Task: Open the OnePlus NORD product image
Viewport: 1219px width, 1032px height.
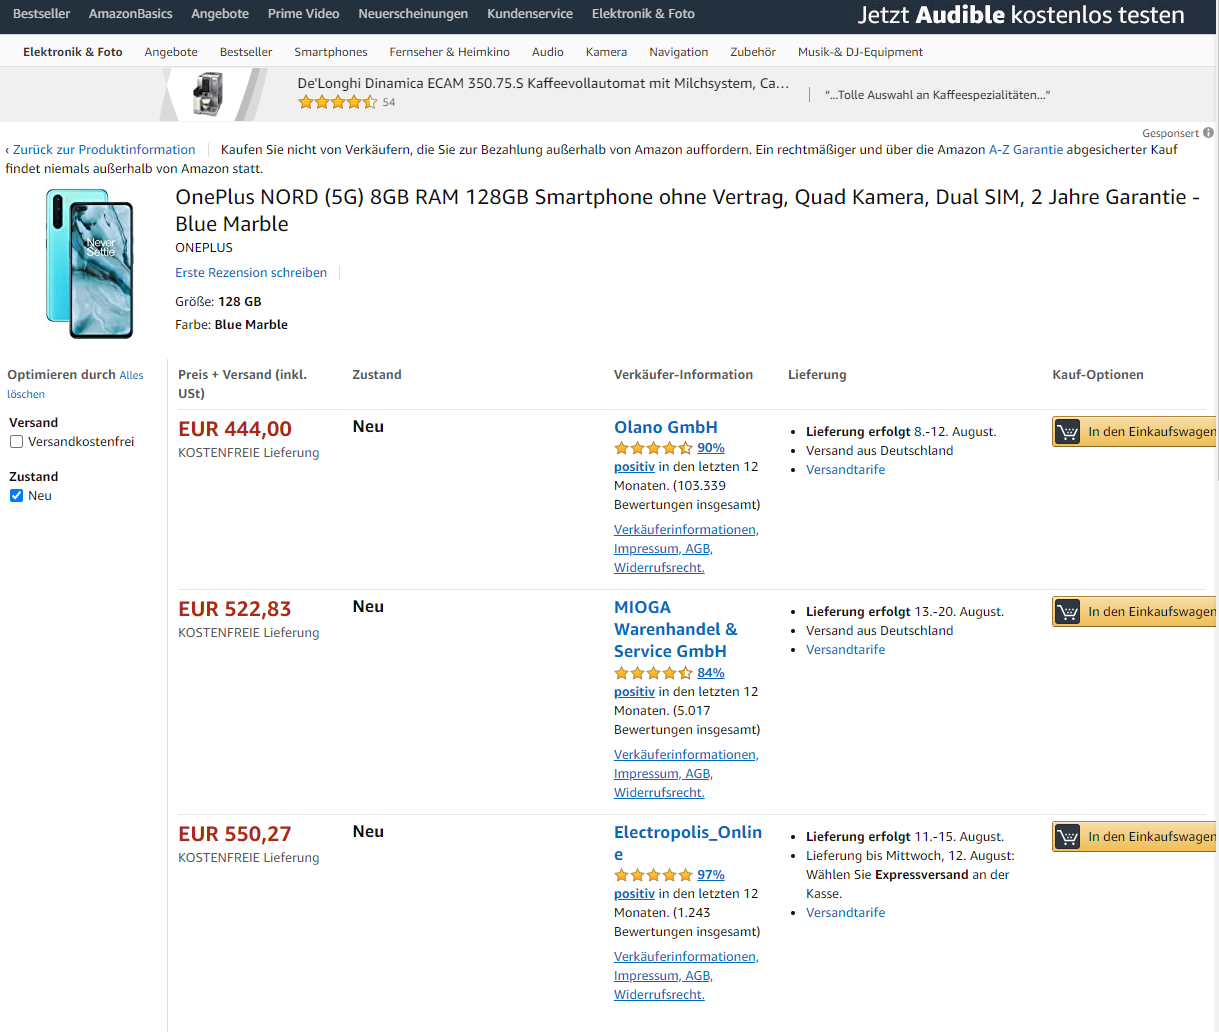Action: tap(89, 263)
